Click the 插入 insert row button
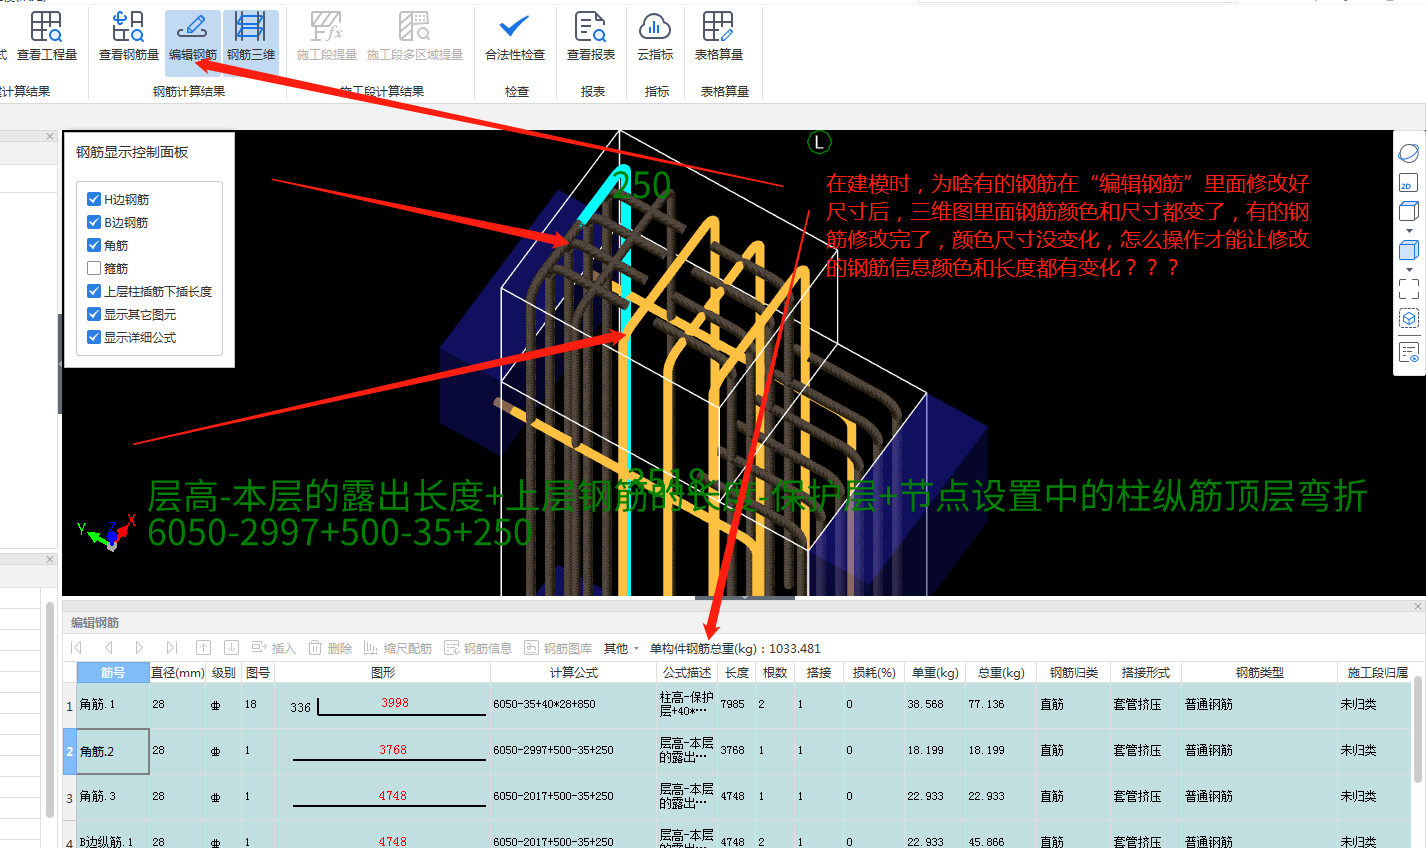Image resolution: width=1426 pixels, height=848 pixels. (x=273, y=648)
